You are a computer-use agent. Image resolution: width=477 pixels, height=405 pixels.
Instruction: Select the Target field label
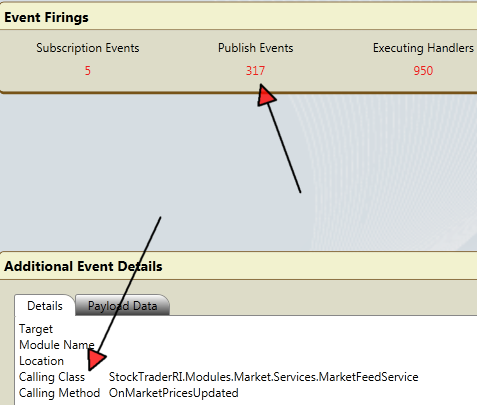pos(36,329)
